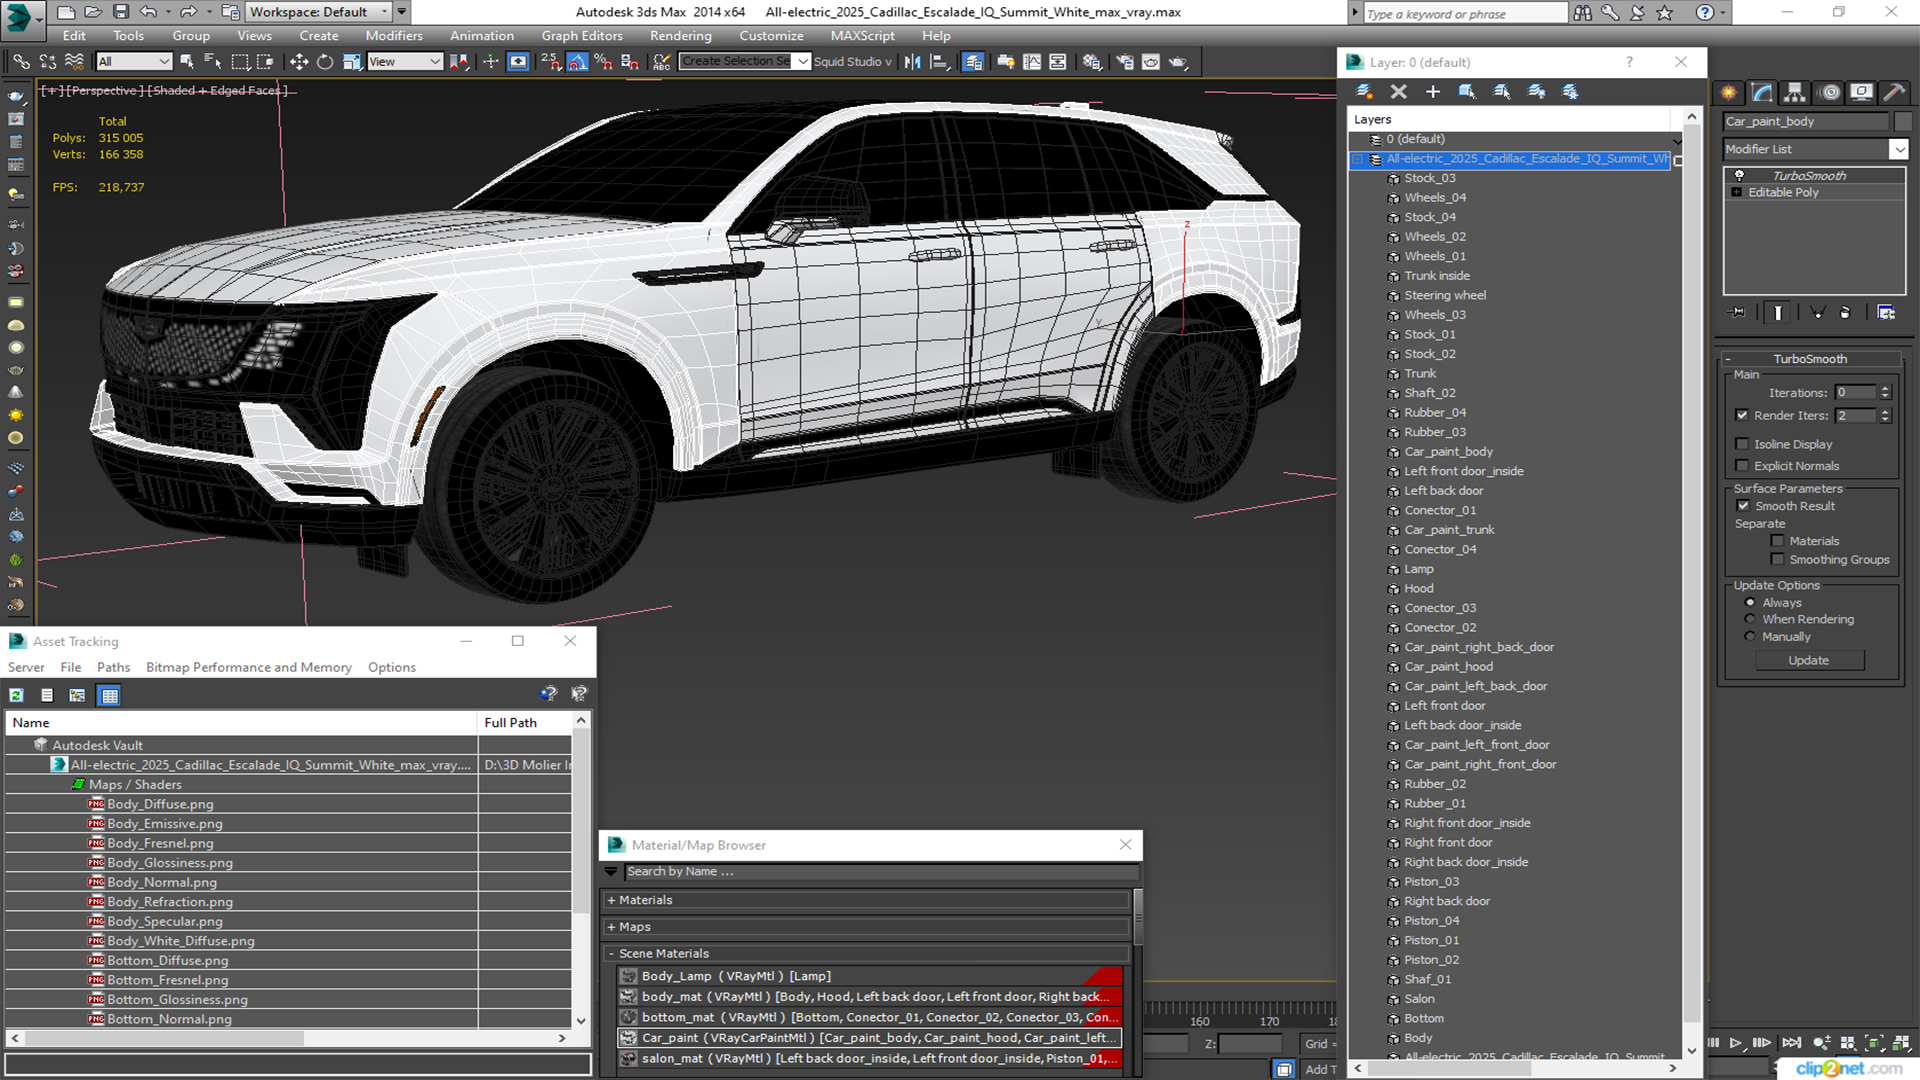The width and height of the screenshot is (1920, 1080).
Task: Enable Separate by Materials checkbox
Action: (x=1777, y=541)
